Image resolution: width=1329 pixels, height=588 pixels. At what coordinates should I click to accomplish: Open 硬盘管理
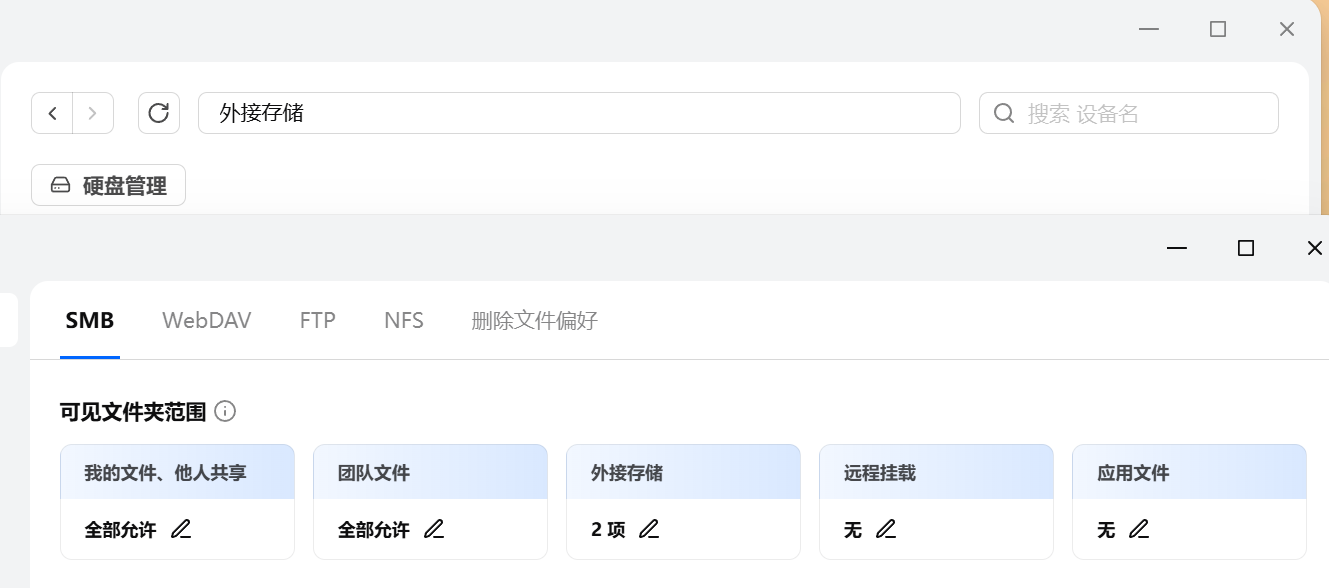pyautogui.click(x=108, y=185)
